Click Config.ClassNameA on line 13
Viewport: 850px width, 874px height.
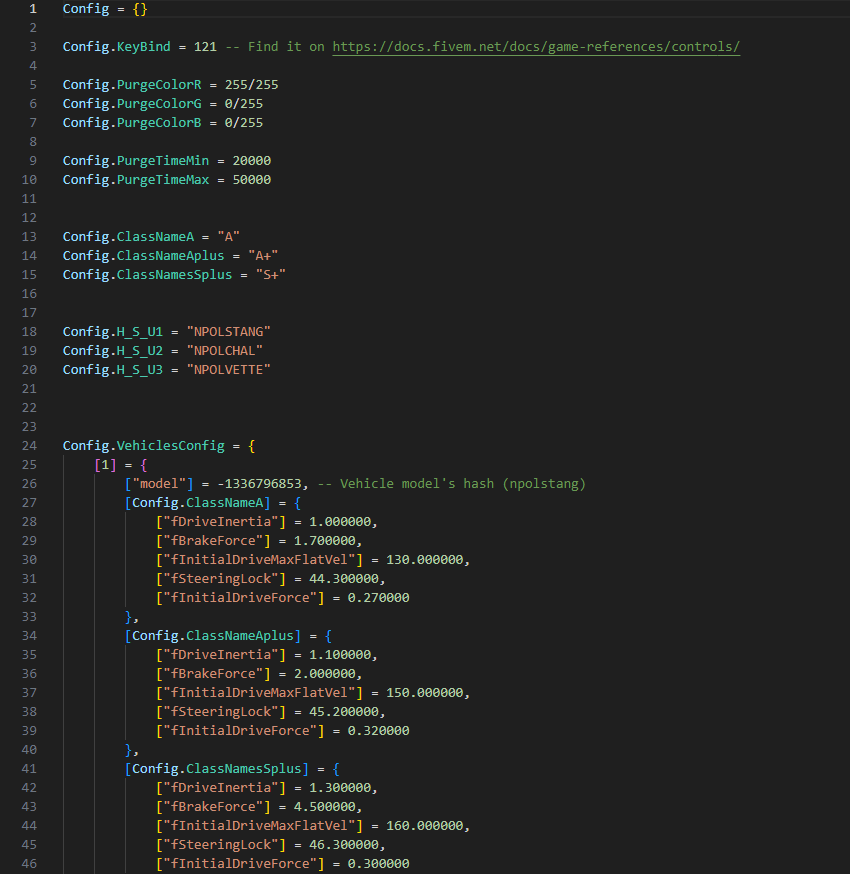[x=128, y=237]
